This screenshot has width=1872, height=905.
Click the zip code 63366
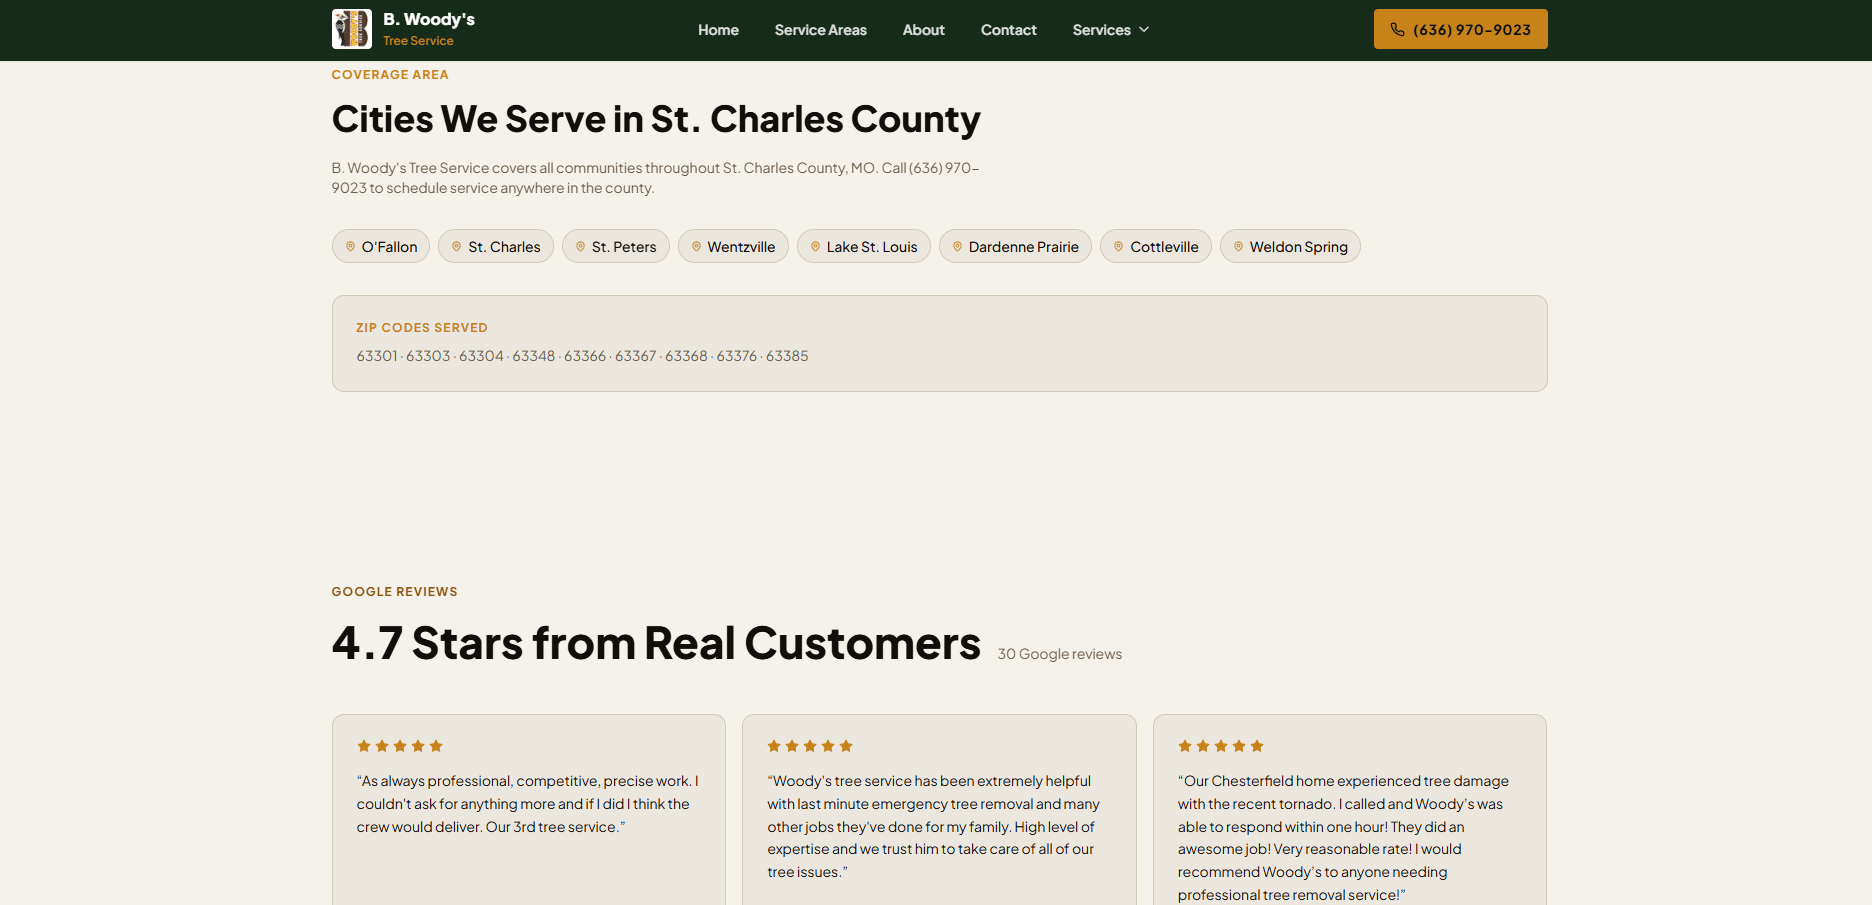585,356
